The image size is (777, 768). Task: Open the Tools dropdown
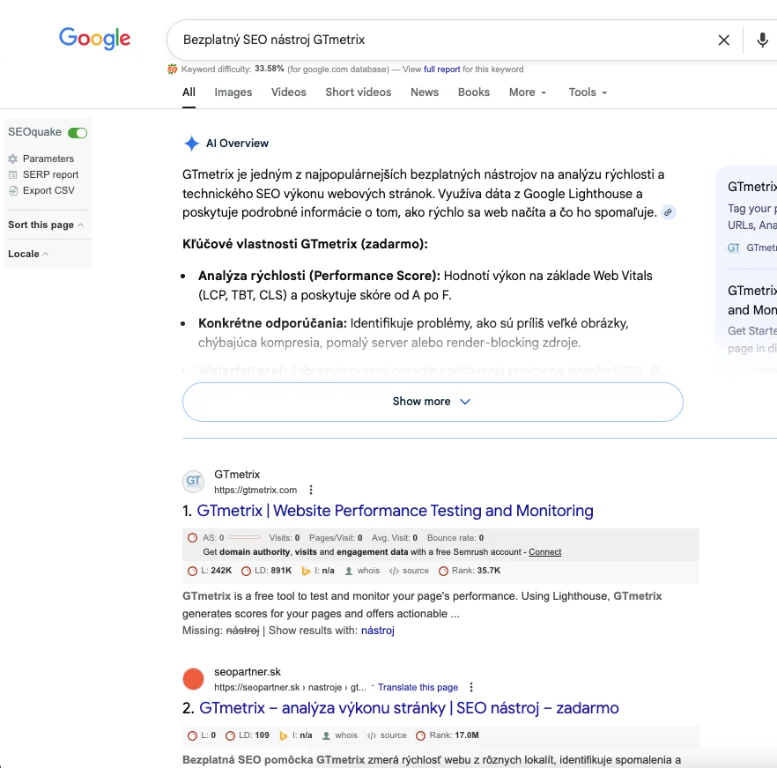588,92
